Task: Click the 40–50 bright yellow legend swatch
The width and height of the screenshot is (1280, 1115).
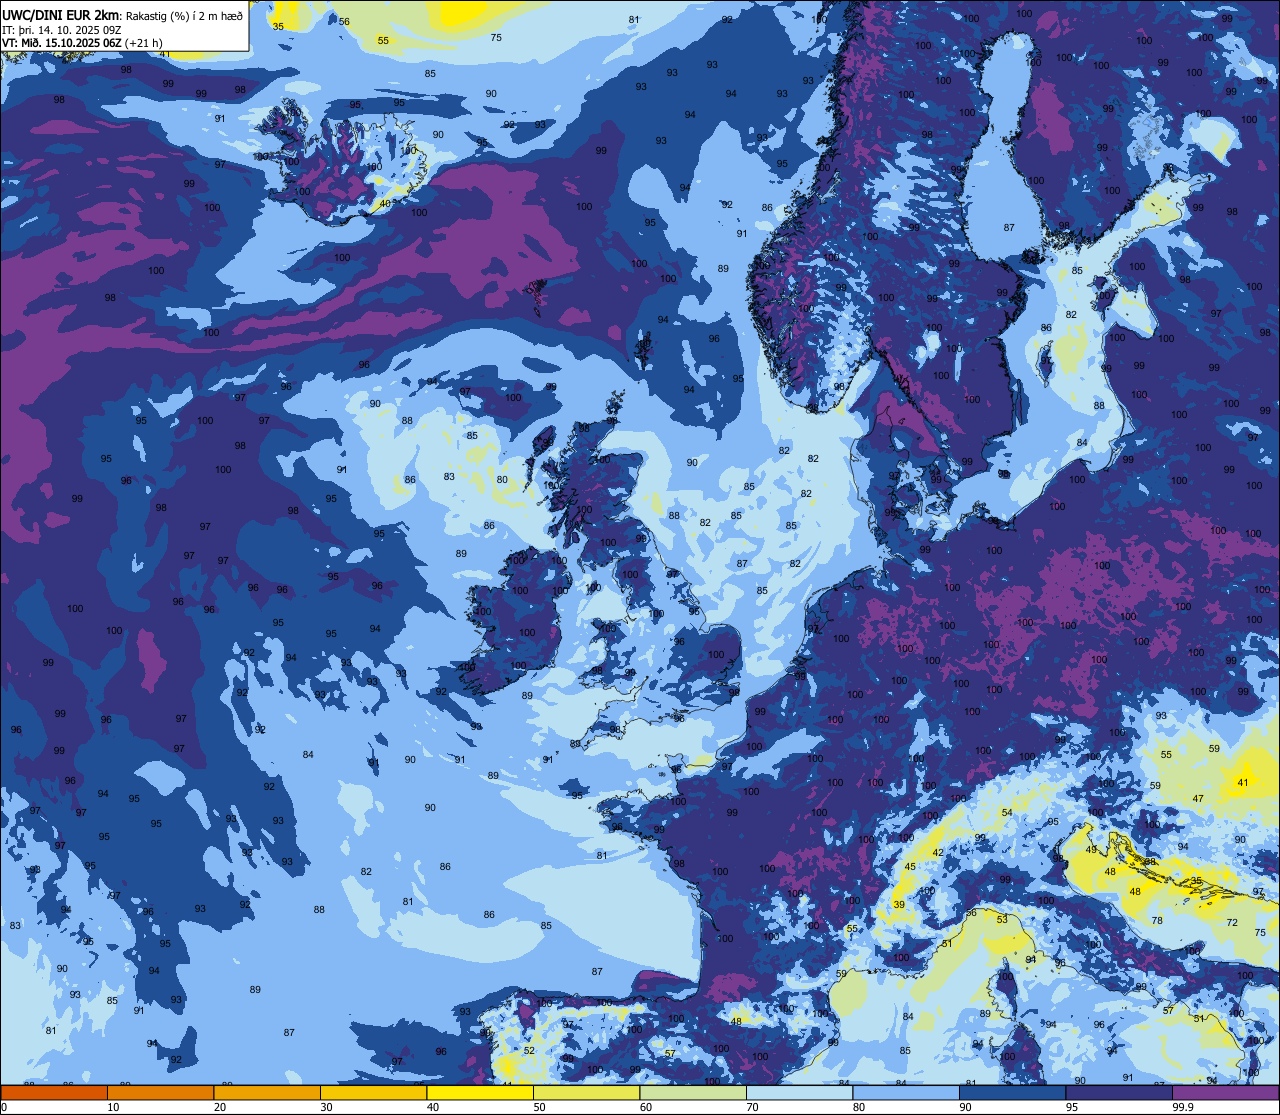Action: [x=480, y=1092]
